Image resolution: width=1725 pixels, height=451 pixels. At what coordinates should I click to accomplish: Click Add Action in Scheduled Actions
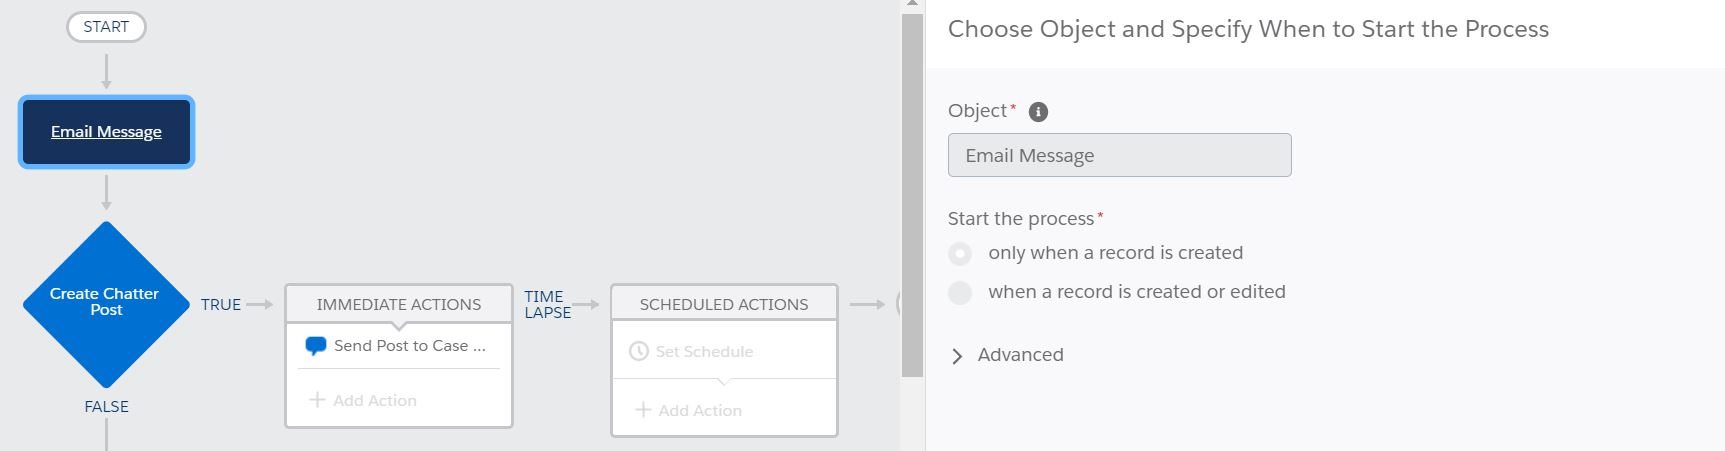pyautogui.click(x=700, y=410)
